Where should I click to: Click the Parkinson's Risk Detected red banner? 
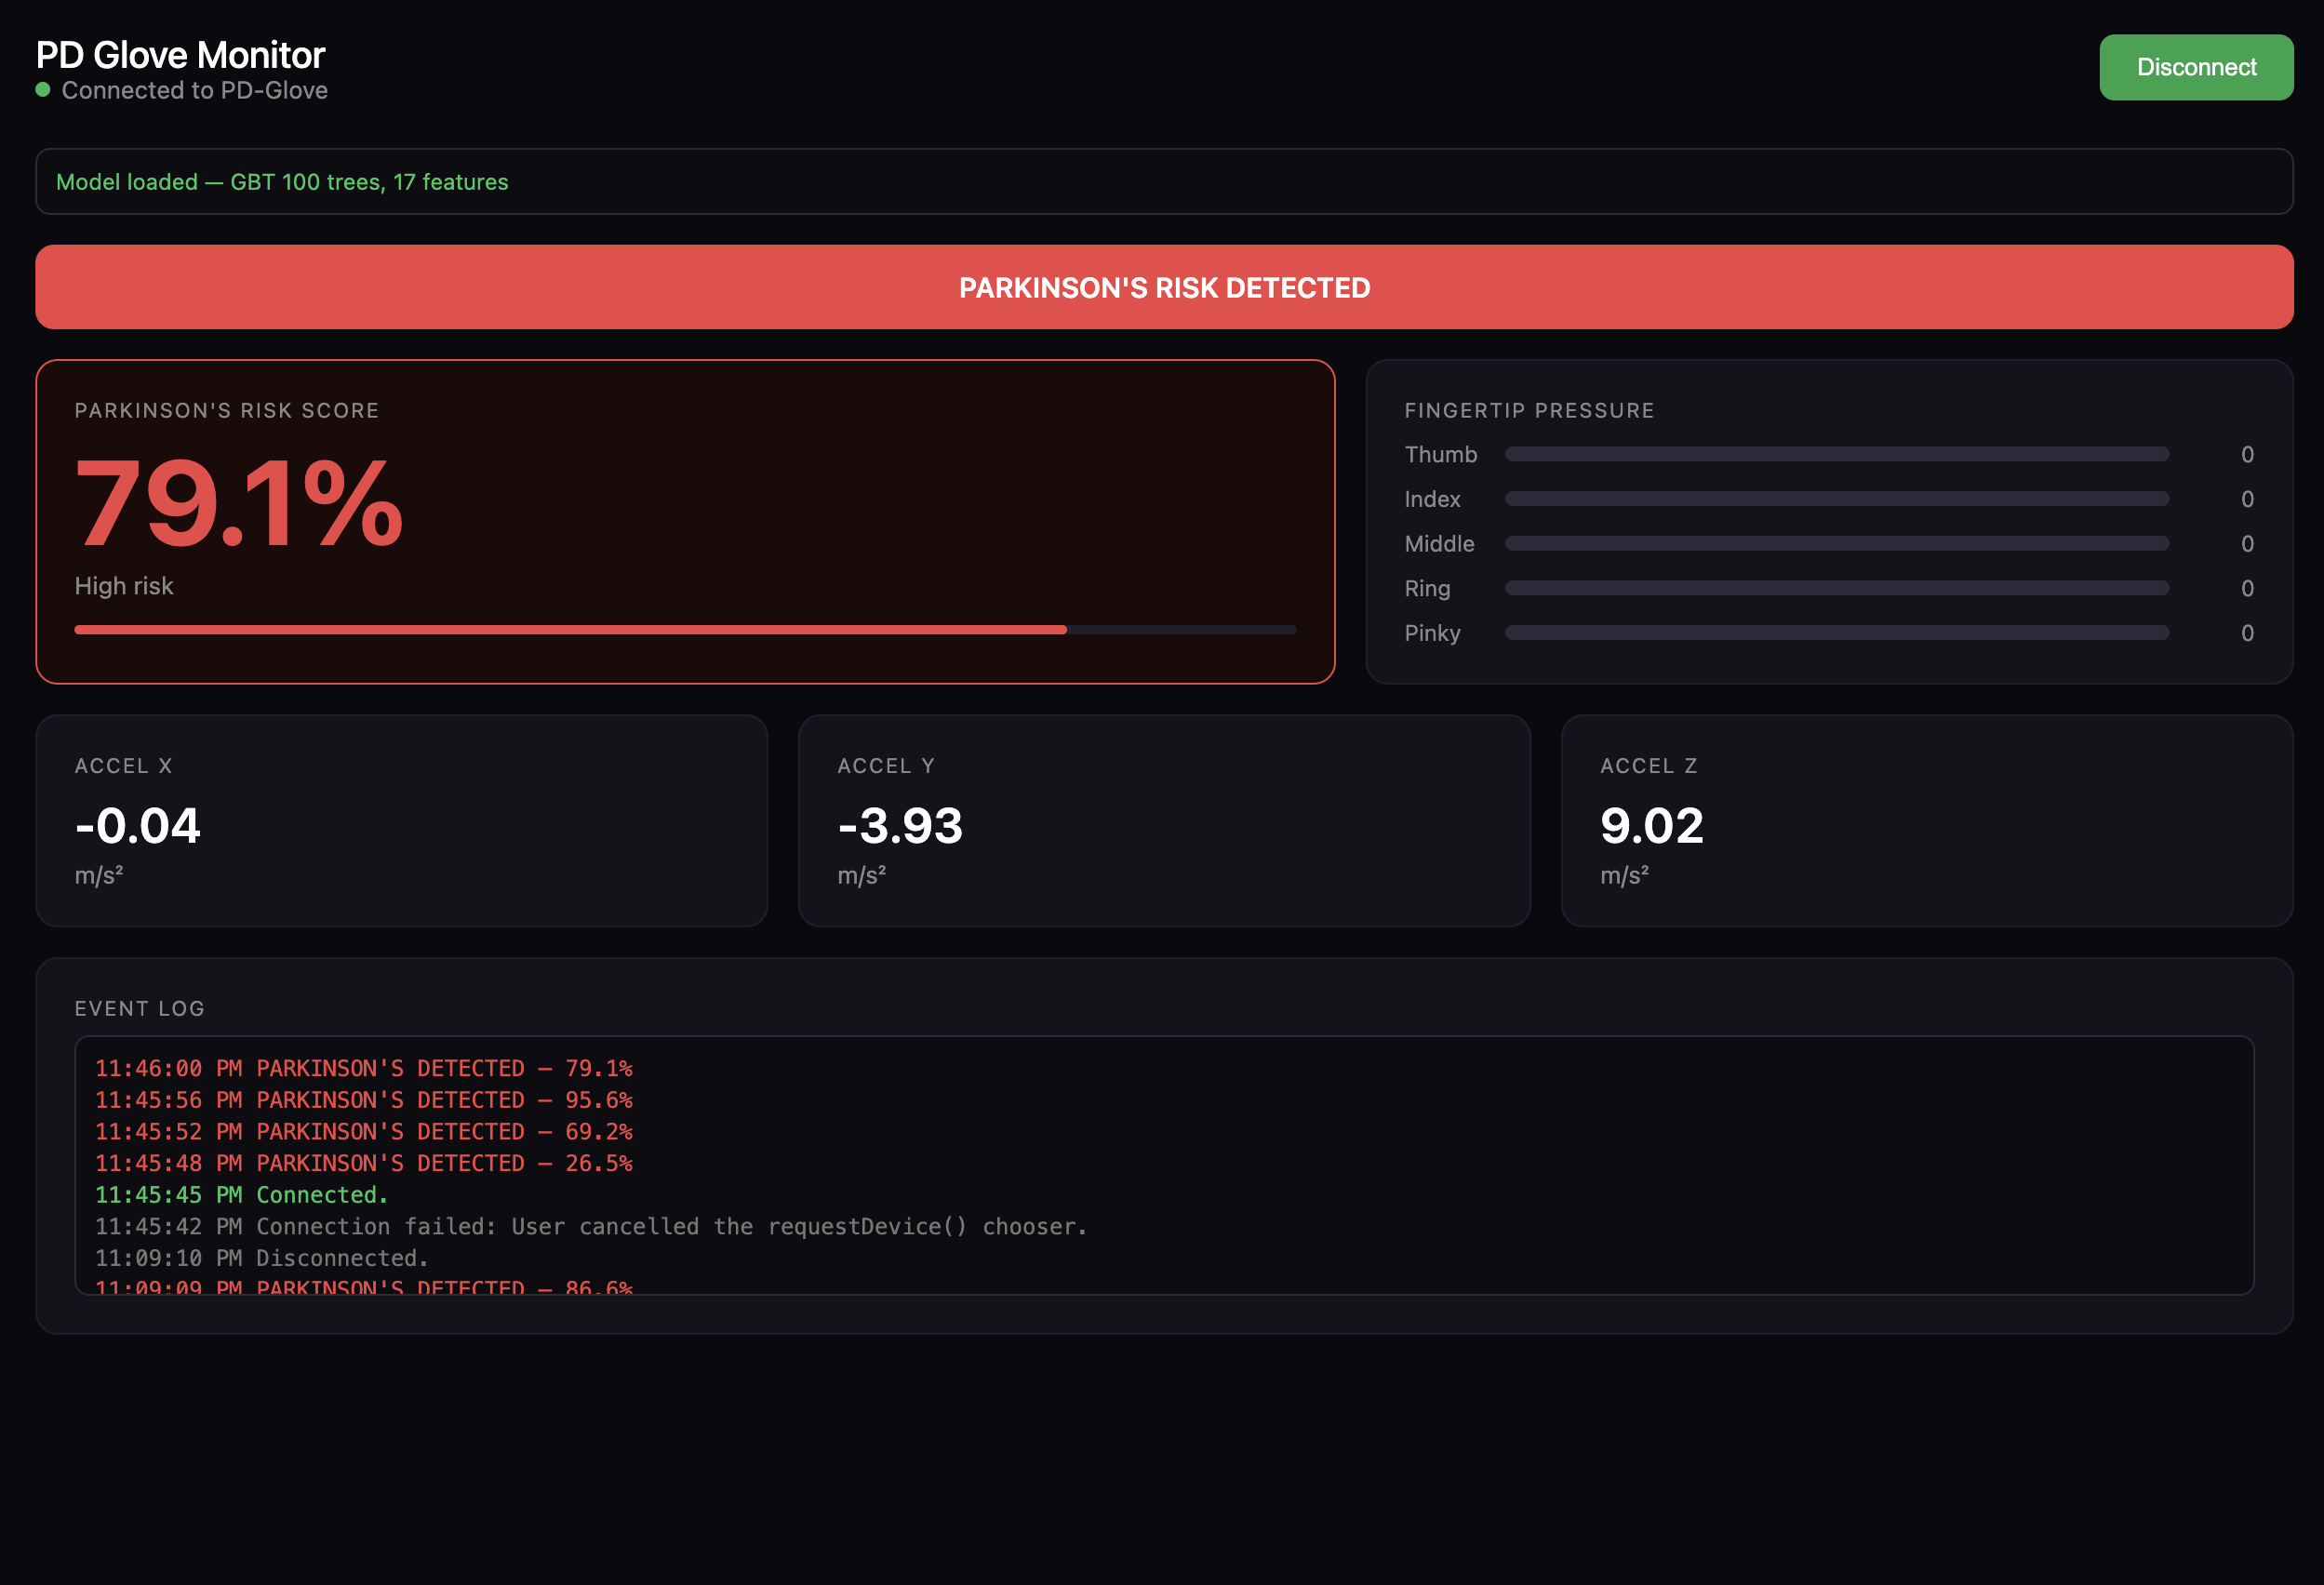click(x=1163, y=288)
